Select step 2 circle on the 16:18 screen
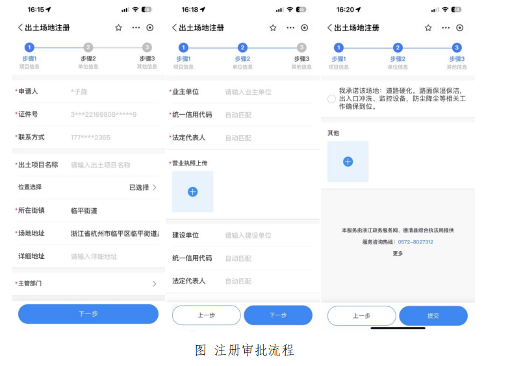 click(x=242, y=48)
